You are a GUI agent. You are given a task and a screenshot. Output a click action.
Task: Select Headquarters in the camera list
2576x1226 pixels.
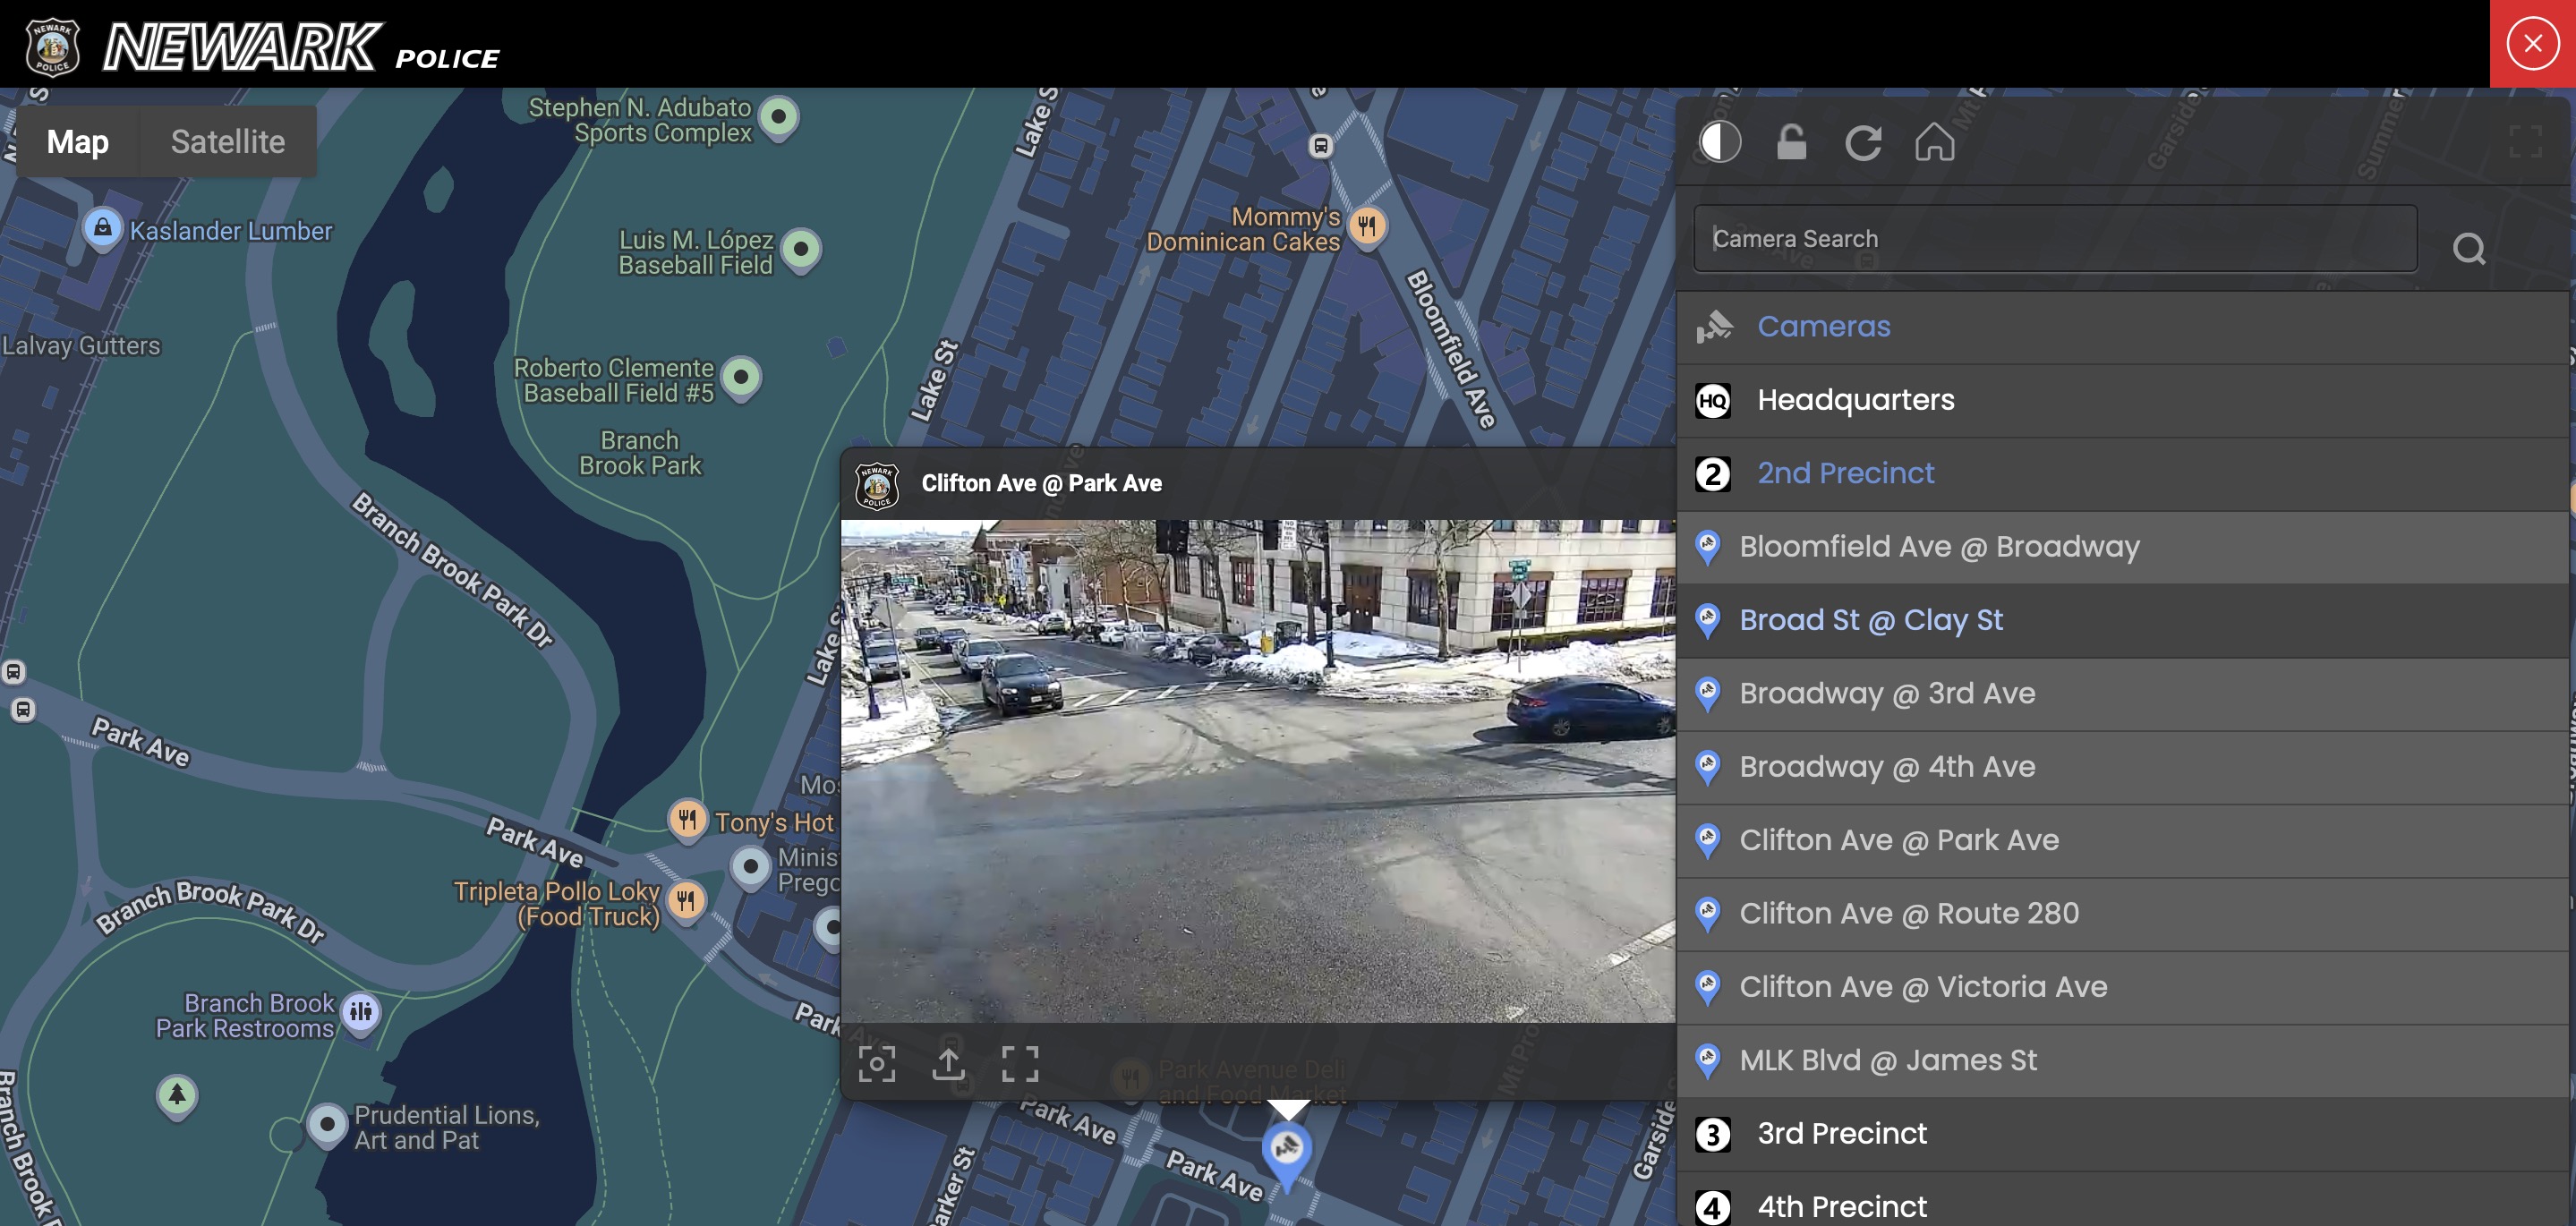(x=1856, y=399)
